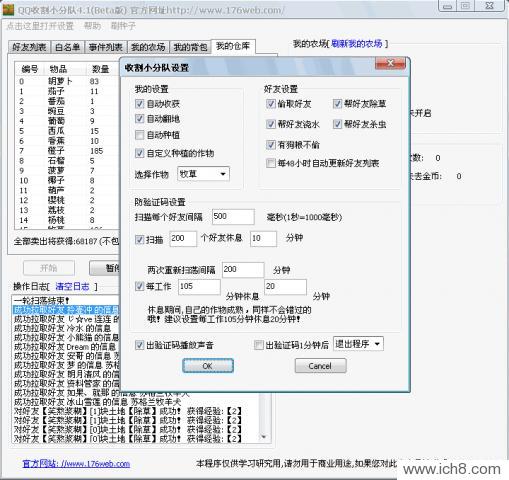Click rest duration field with 20

point(285,287)
